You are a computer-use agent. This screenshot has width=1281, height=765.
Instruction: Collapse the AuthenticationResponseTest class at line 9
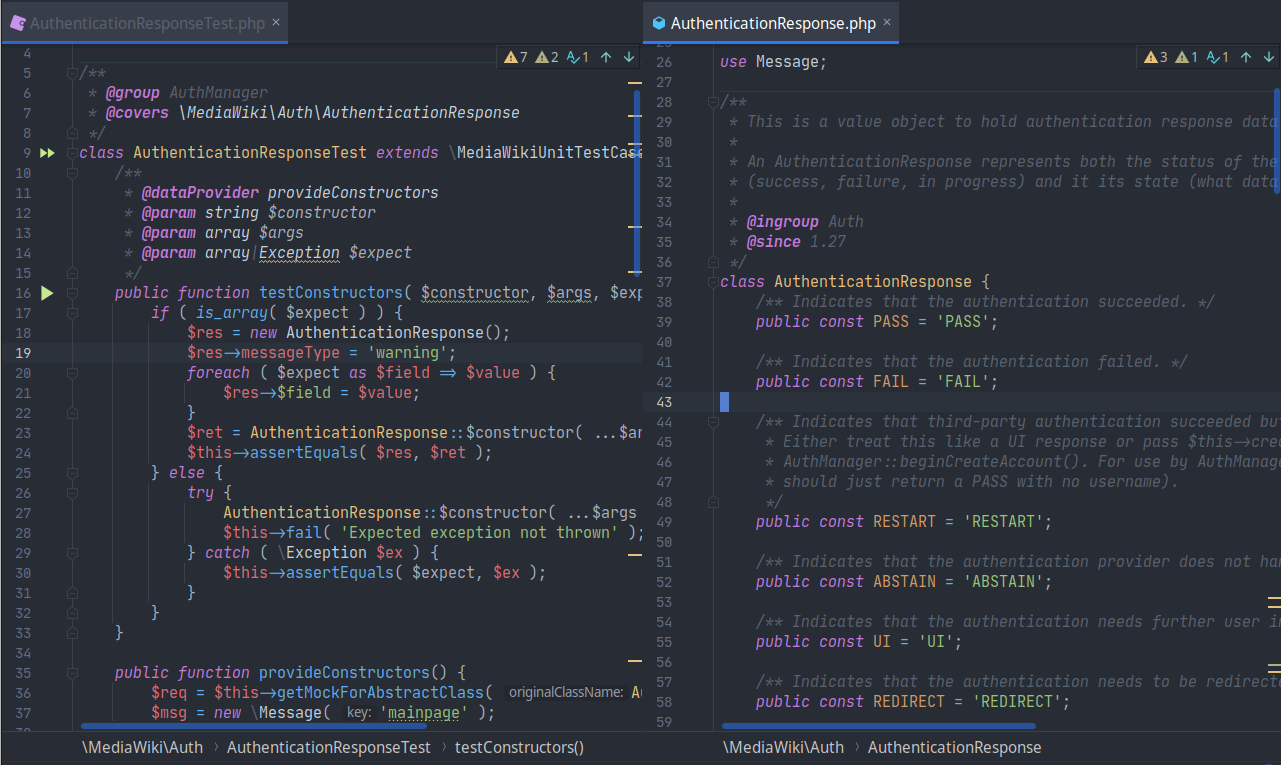tap(72, 153)
